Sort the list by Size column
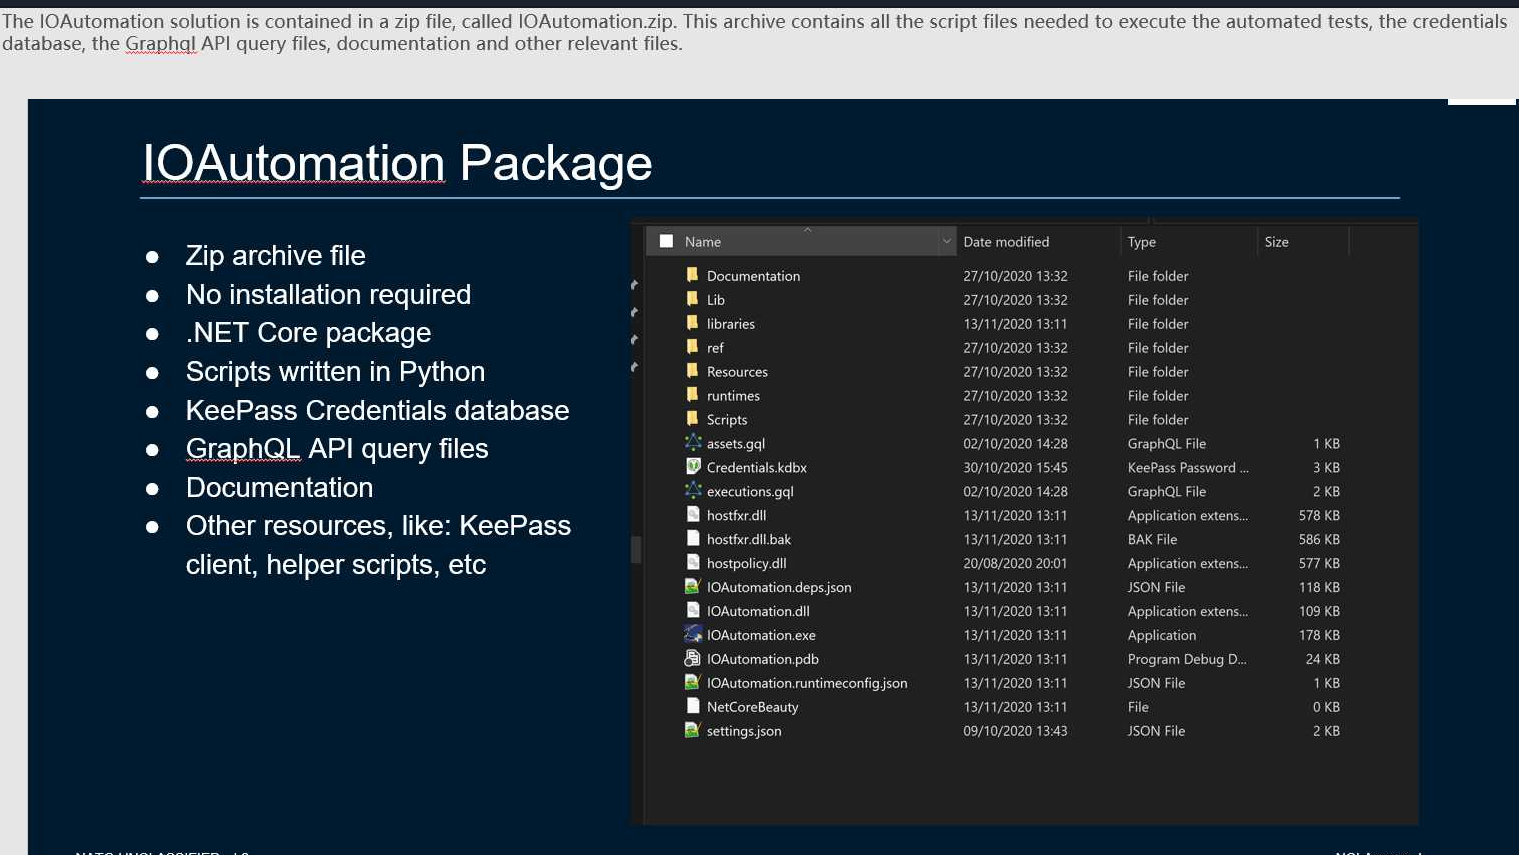1519x855 pixels. click(1276, 242)
